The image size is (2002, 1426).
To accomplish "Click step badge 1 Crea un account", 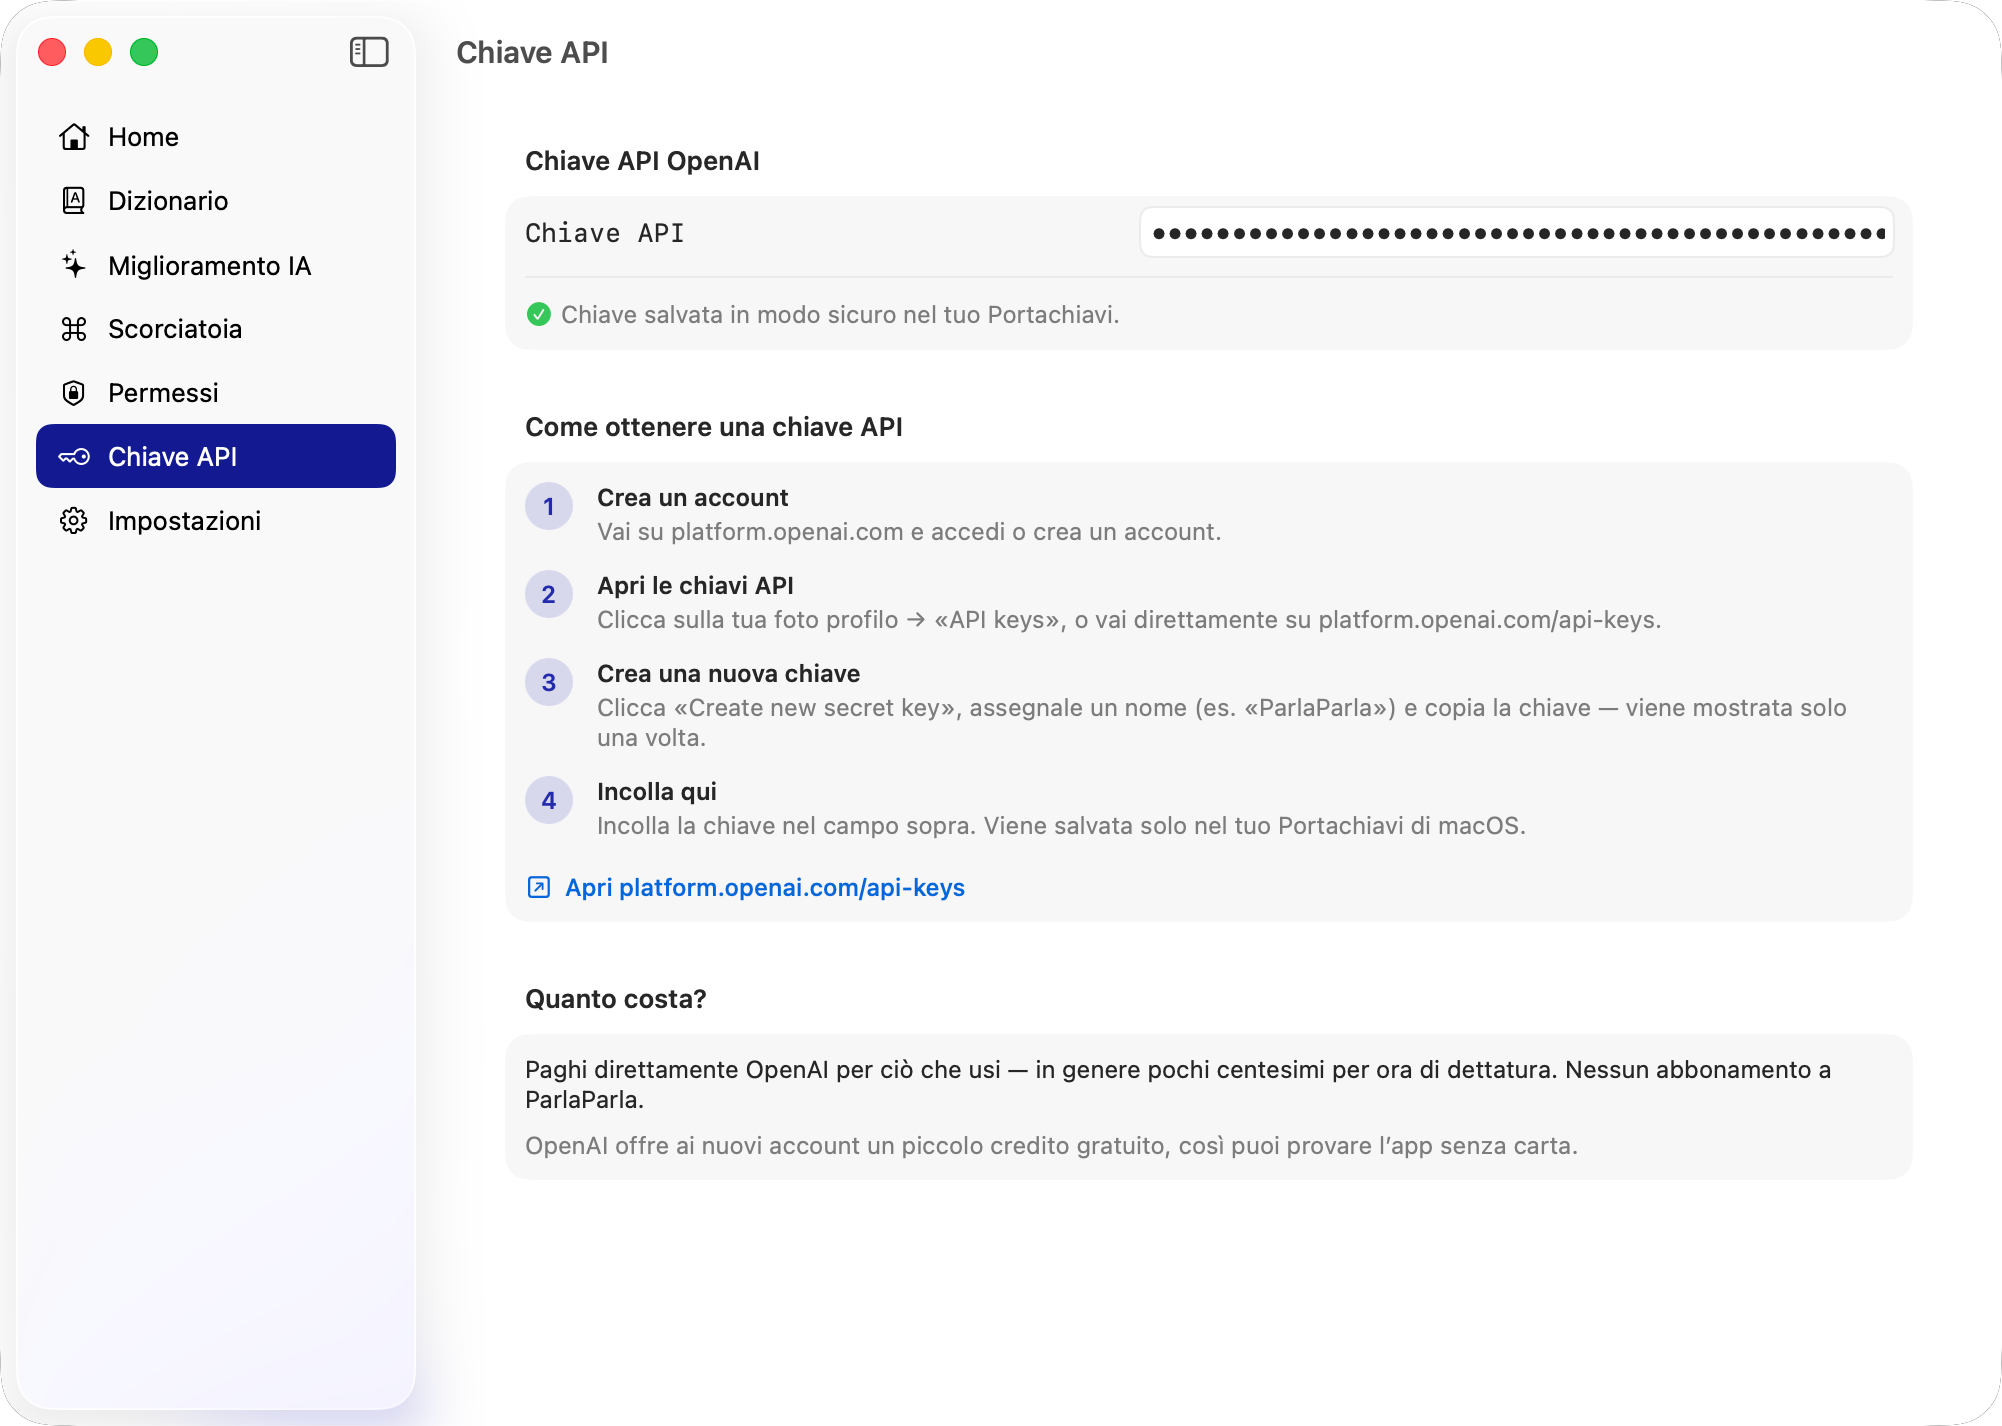I will coord(548,507).
